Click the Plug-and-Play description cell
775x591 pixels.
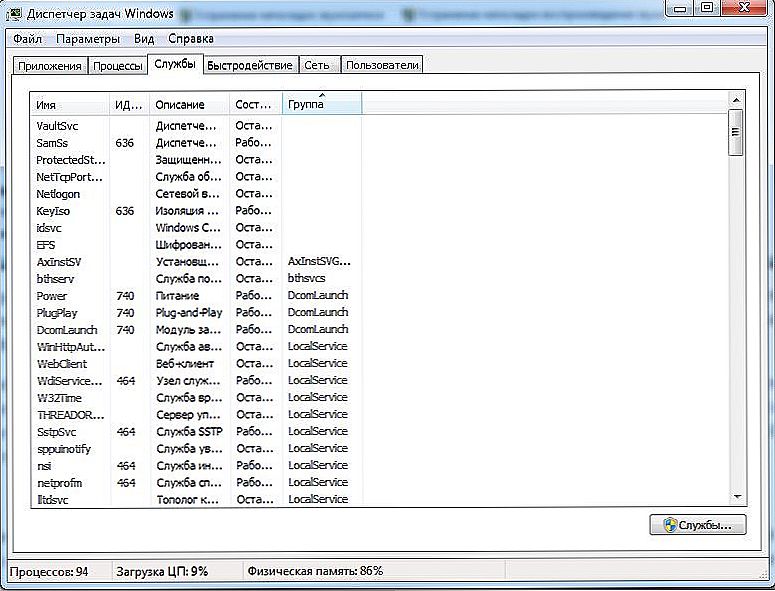(x=189, y=313)
